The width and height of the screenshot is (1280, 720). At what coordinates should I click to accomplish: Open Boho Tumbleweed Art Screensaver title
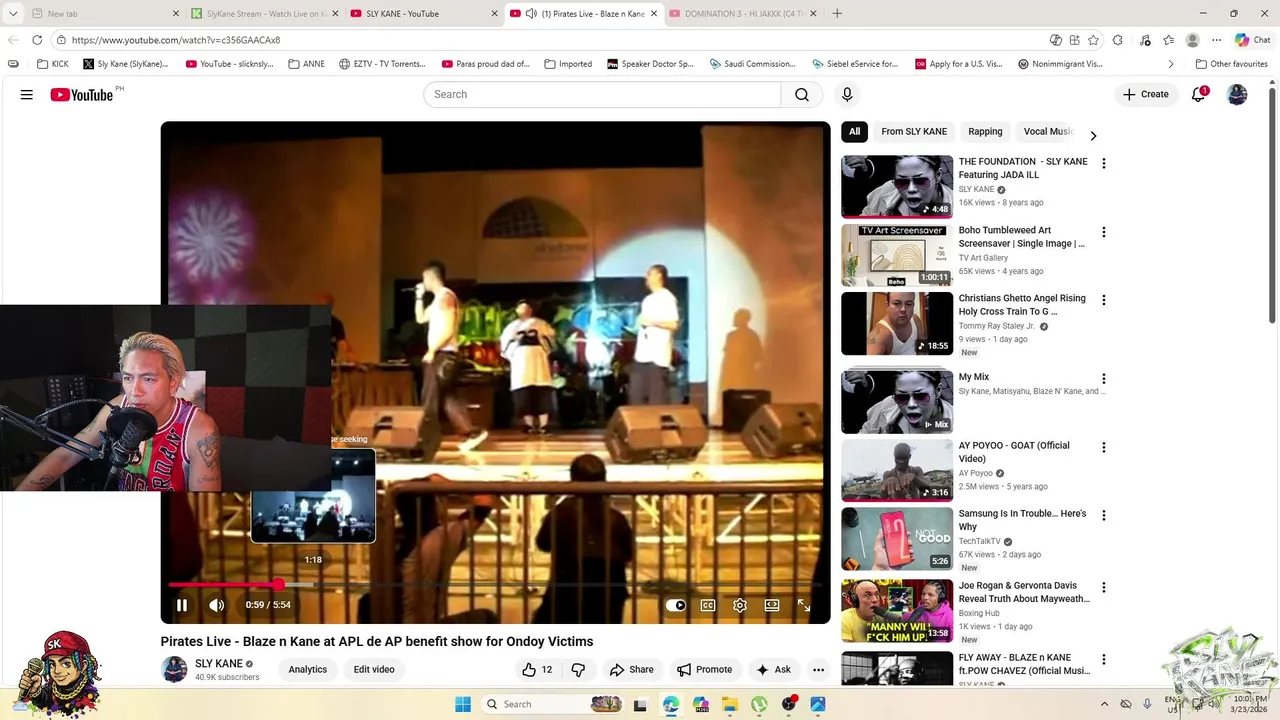tap(1021, 237)
